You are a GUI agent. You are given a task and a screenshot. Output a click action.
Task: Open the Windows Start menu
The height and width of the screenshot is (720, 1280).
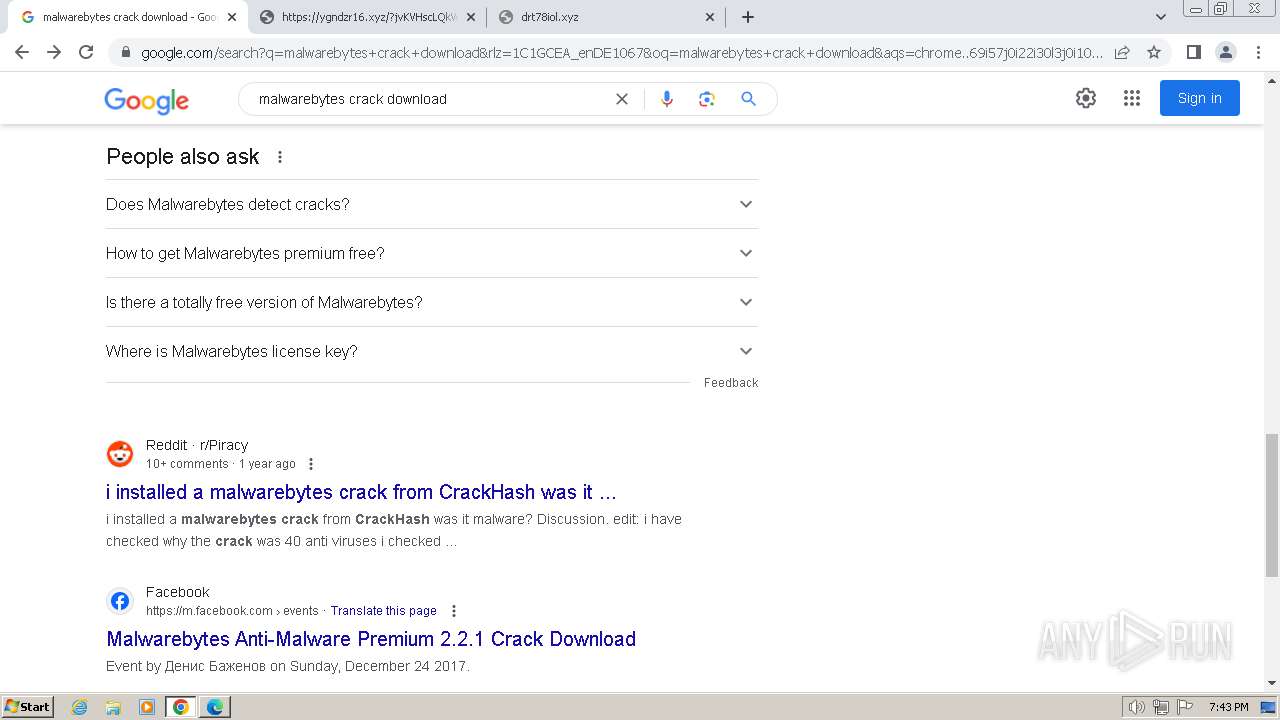pos(27,707)
